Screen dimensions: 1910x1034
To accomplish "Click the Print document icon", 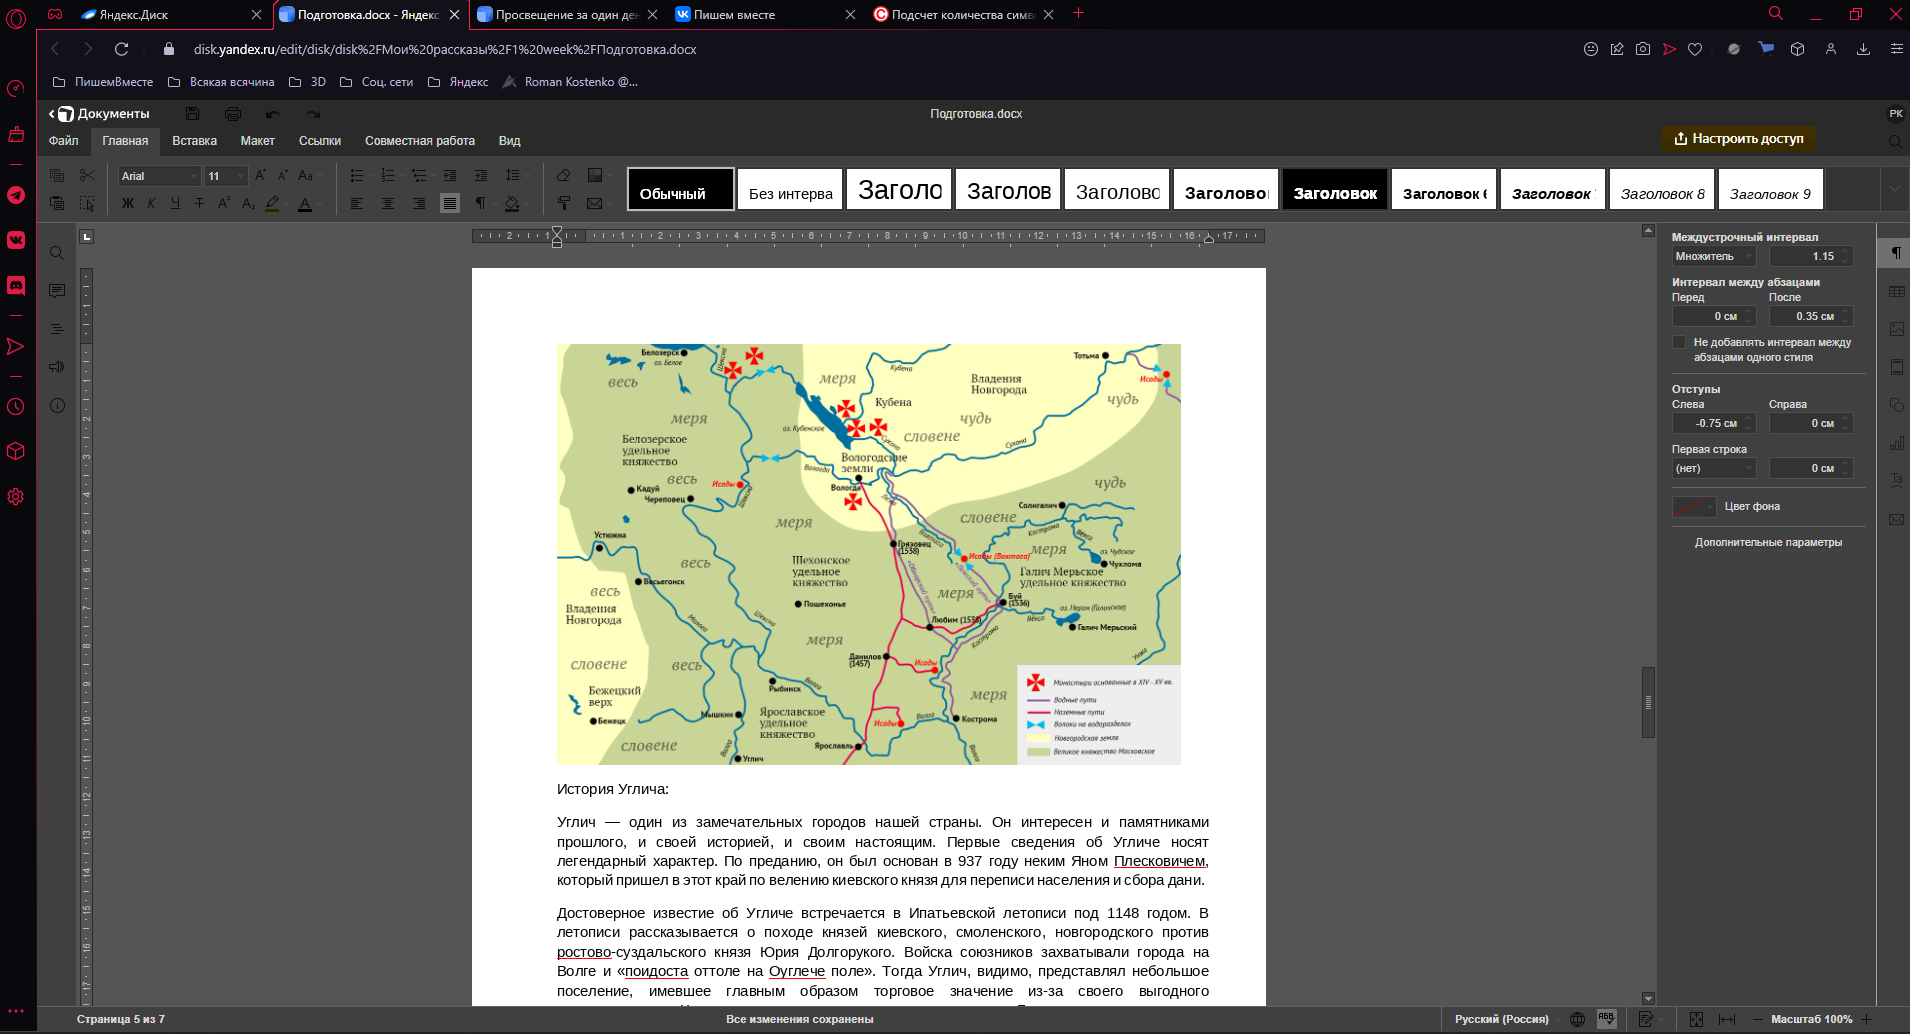I will [x=233, y=114].
